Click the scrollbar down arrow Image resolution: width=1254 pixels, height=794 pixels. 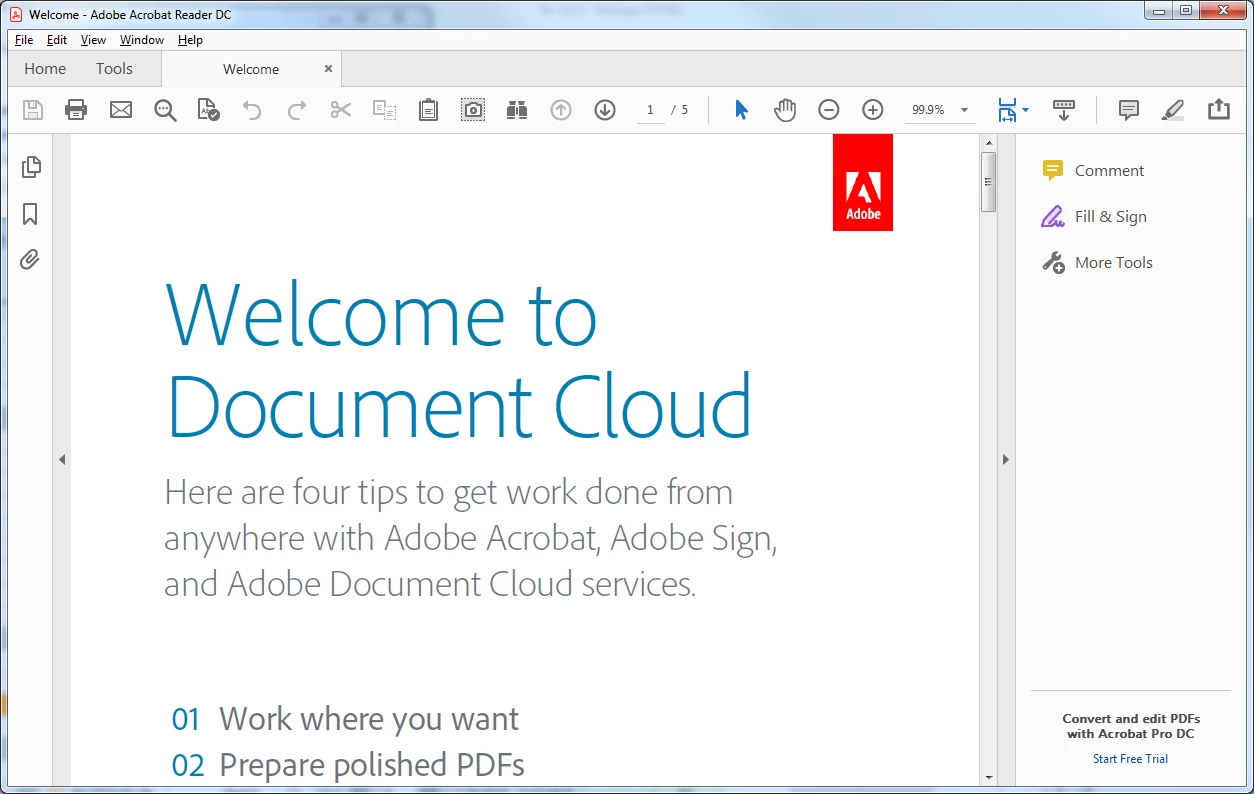[x=988, y=777]
